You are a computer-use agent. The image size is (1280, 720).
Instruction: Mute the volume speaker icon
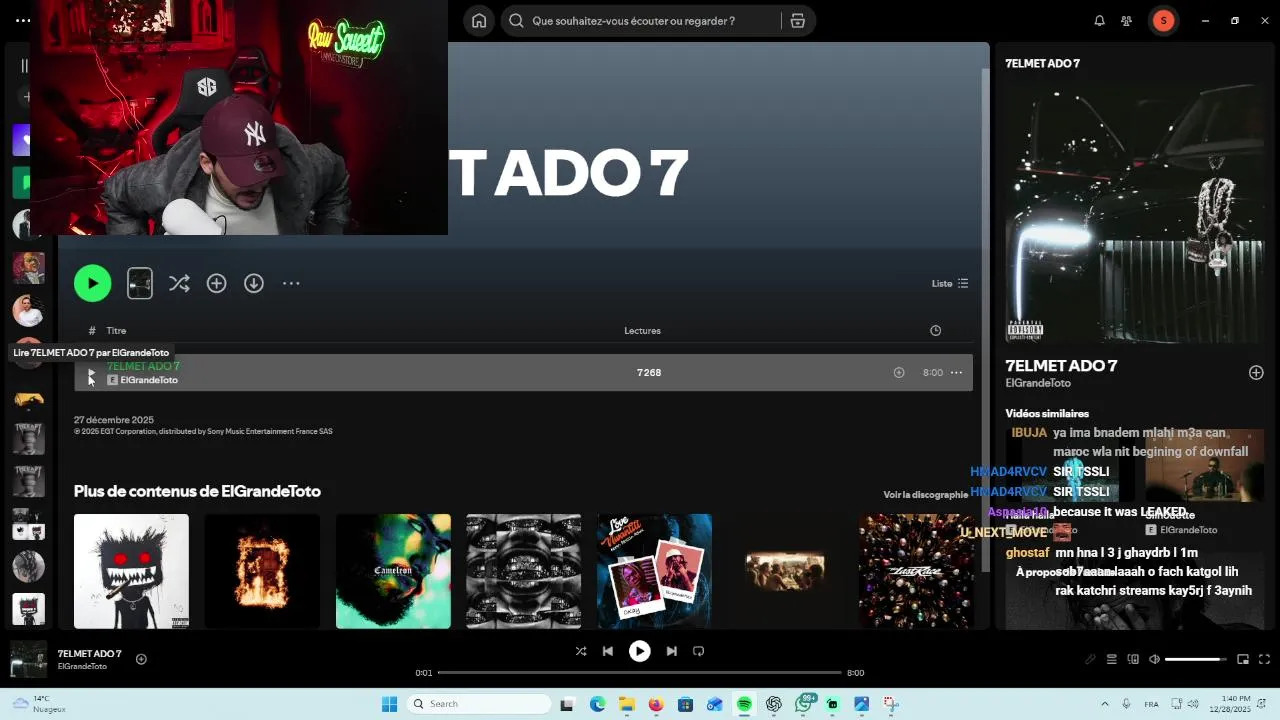click(1154, 660)
